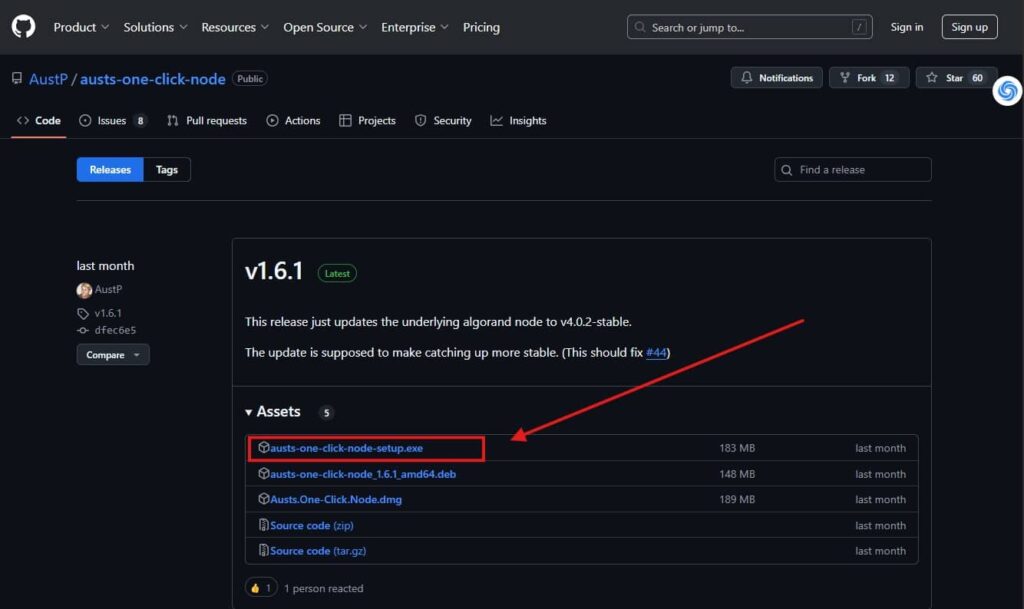The image size is (1024, 609).
Task: Click the AustP avatar thumbnail
Action: tap(84, 290)
